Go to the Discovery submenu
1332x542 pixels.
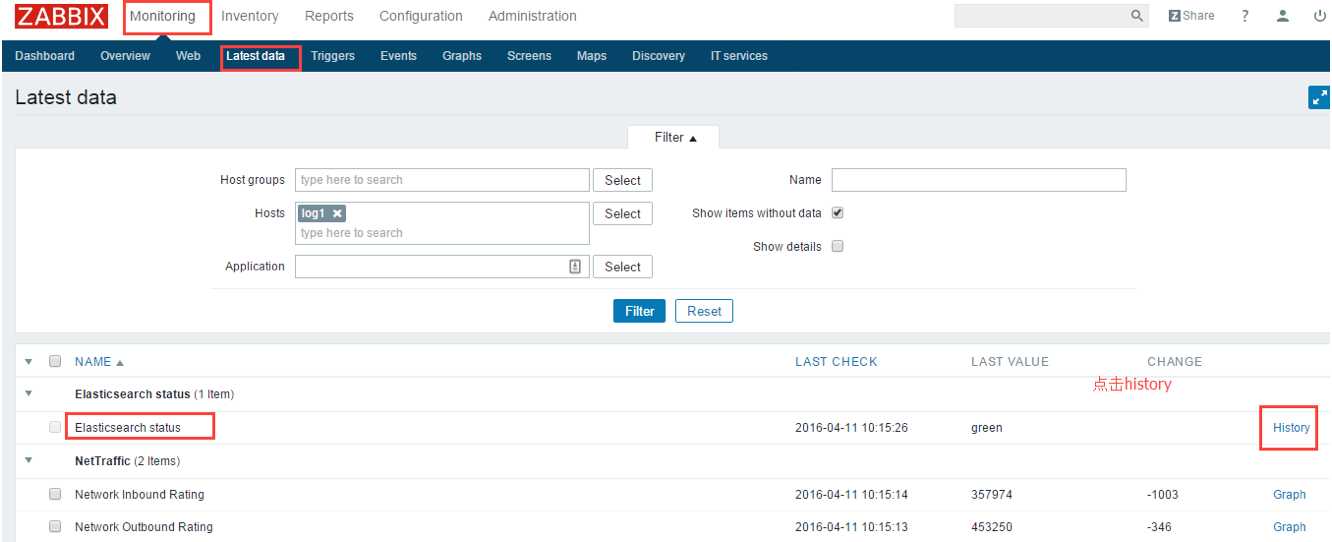coord(658,56)
